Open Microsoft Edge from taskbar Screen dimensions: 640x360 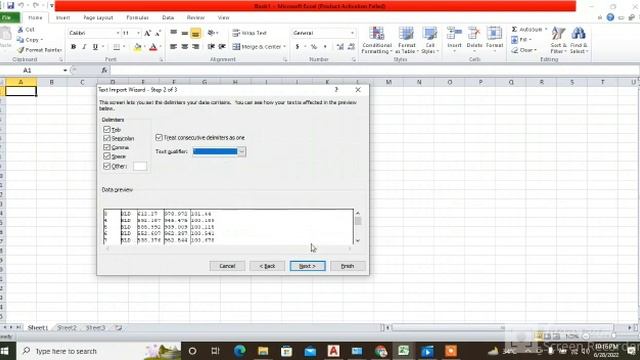pos(240,351)
